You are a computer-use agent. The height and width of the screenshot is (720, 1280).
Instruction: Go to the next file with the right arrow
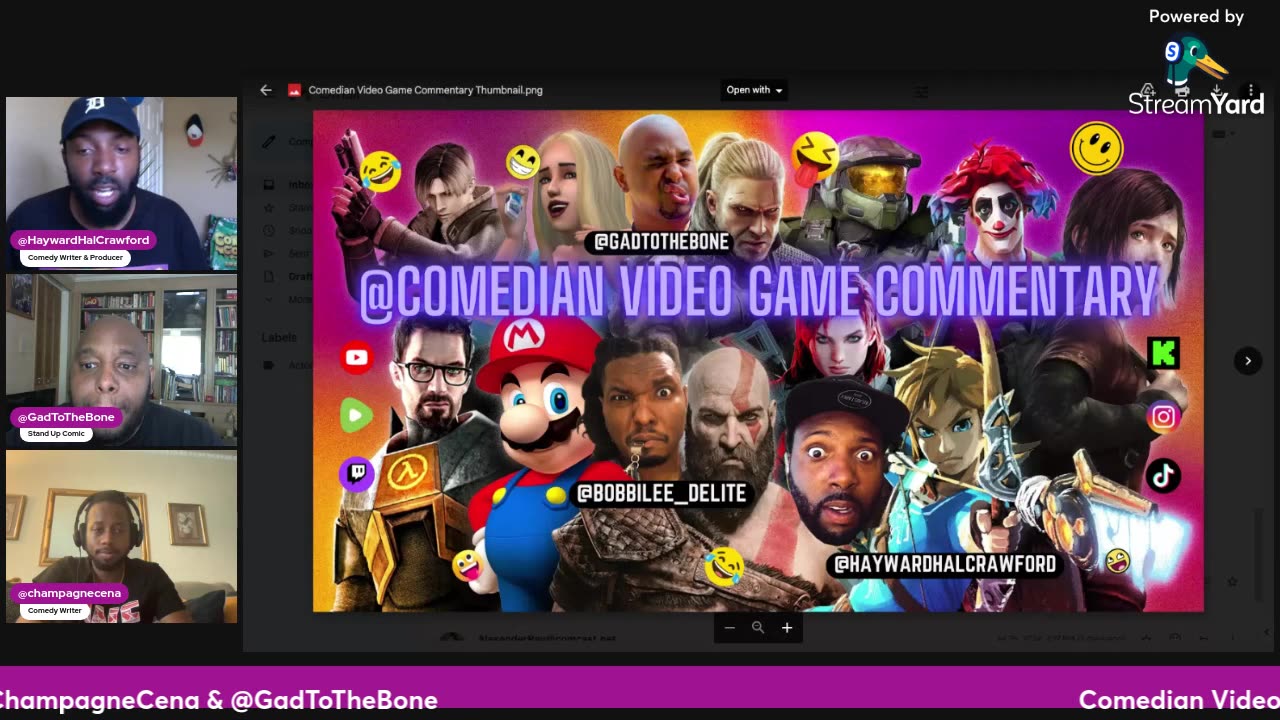click(1247, 361)
